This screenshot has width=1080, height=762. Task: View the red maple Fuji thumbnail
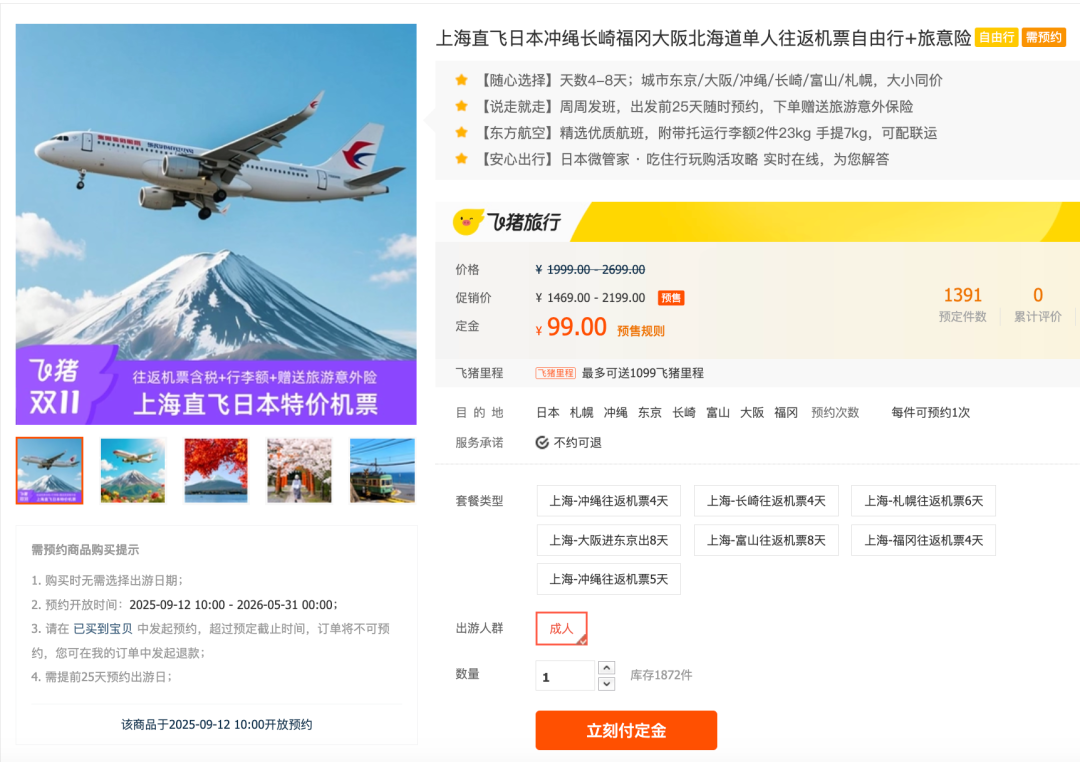(216, 471)
